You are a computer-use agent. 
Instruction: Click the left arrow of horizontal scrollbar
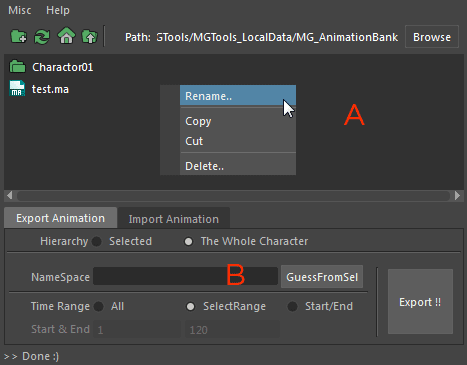pos(10,195)
